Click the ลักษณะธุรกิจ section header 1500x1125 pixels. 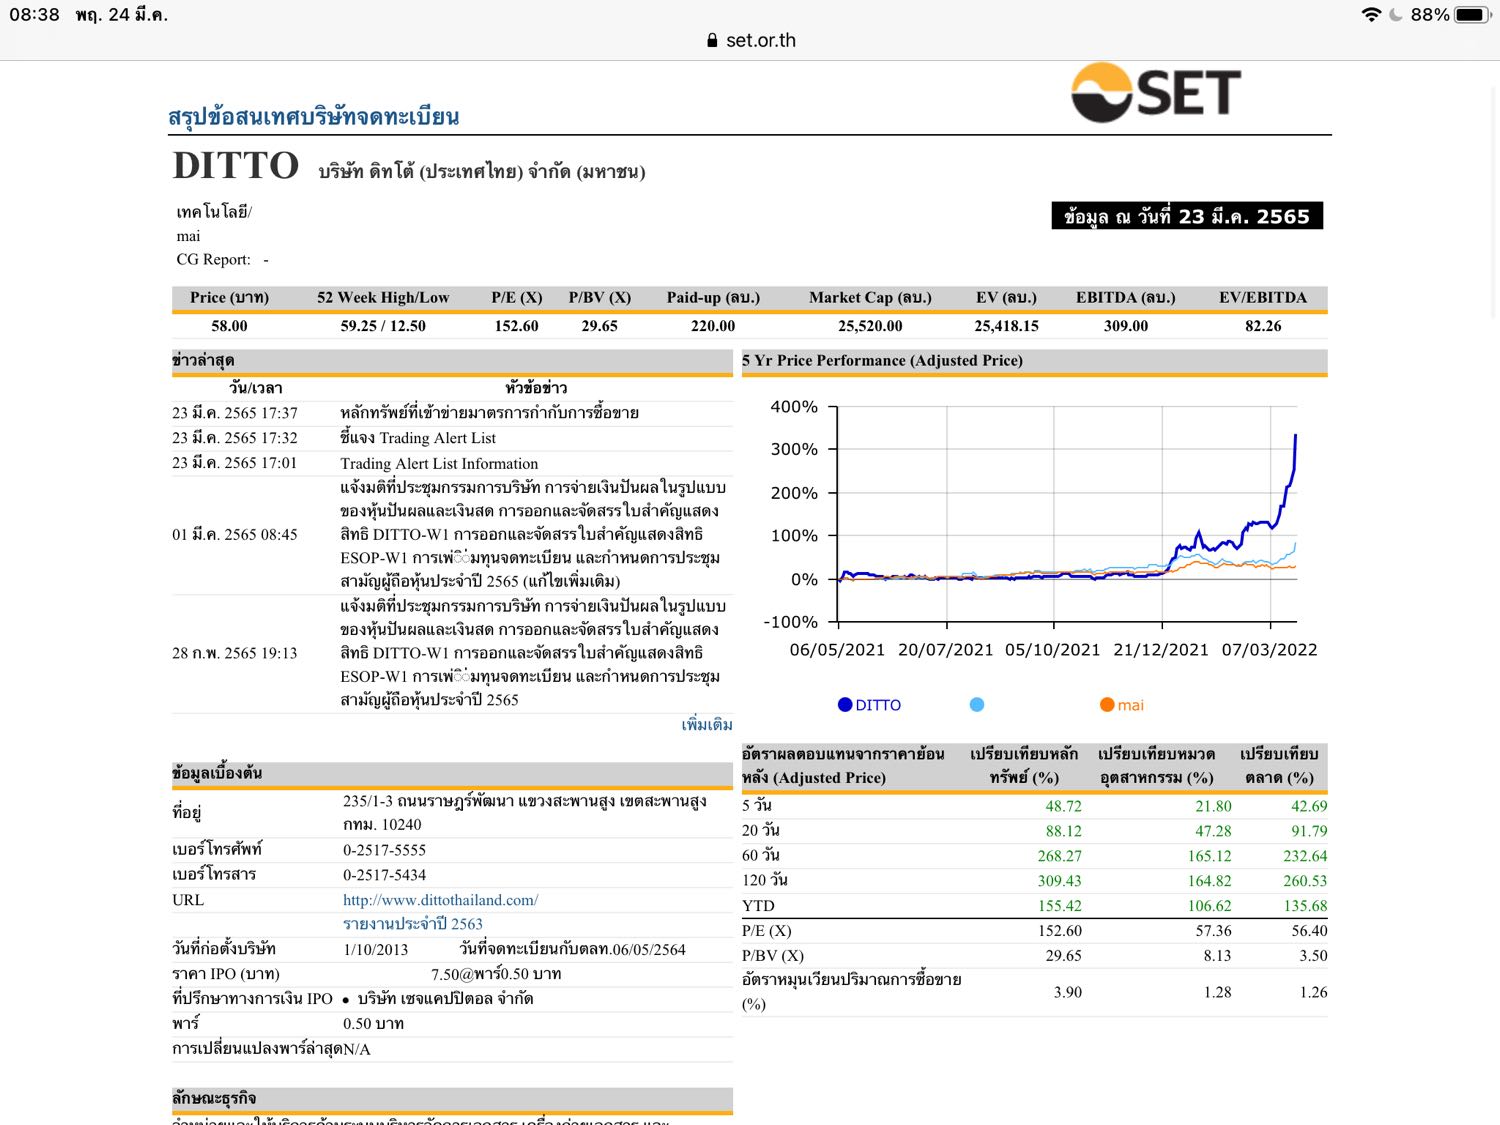[x=452, y=1099]
